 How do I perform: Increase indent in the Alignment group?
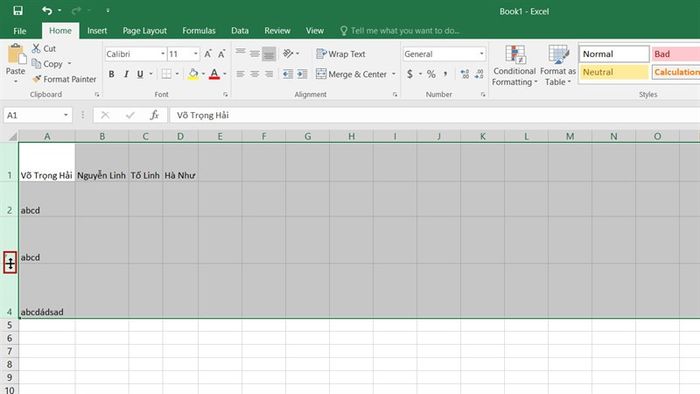tap(302, 74)
